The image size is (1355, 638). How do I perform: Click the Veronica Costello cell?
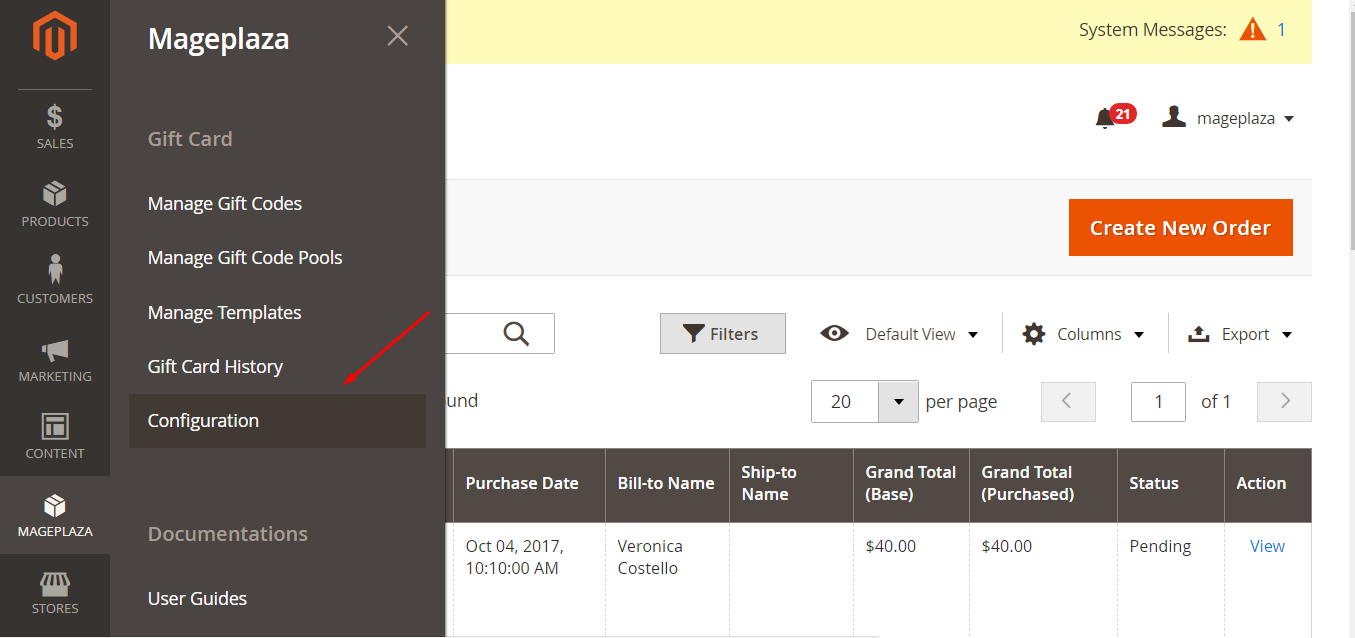click(667, 580)
